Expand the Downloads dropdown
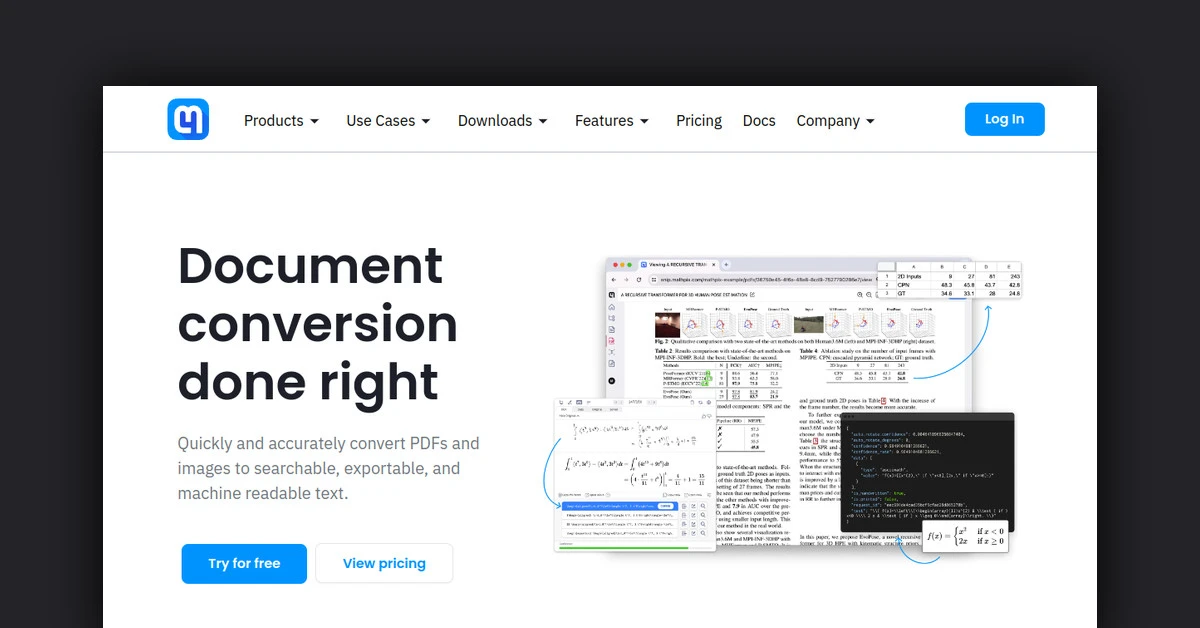Image resolution: width=1200 pixels, height=628 pixels. (502, 121)
